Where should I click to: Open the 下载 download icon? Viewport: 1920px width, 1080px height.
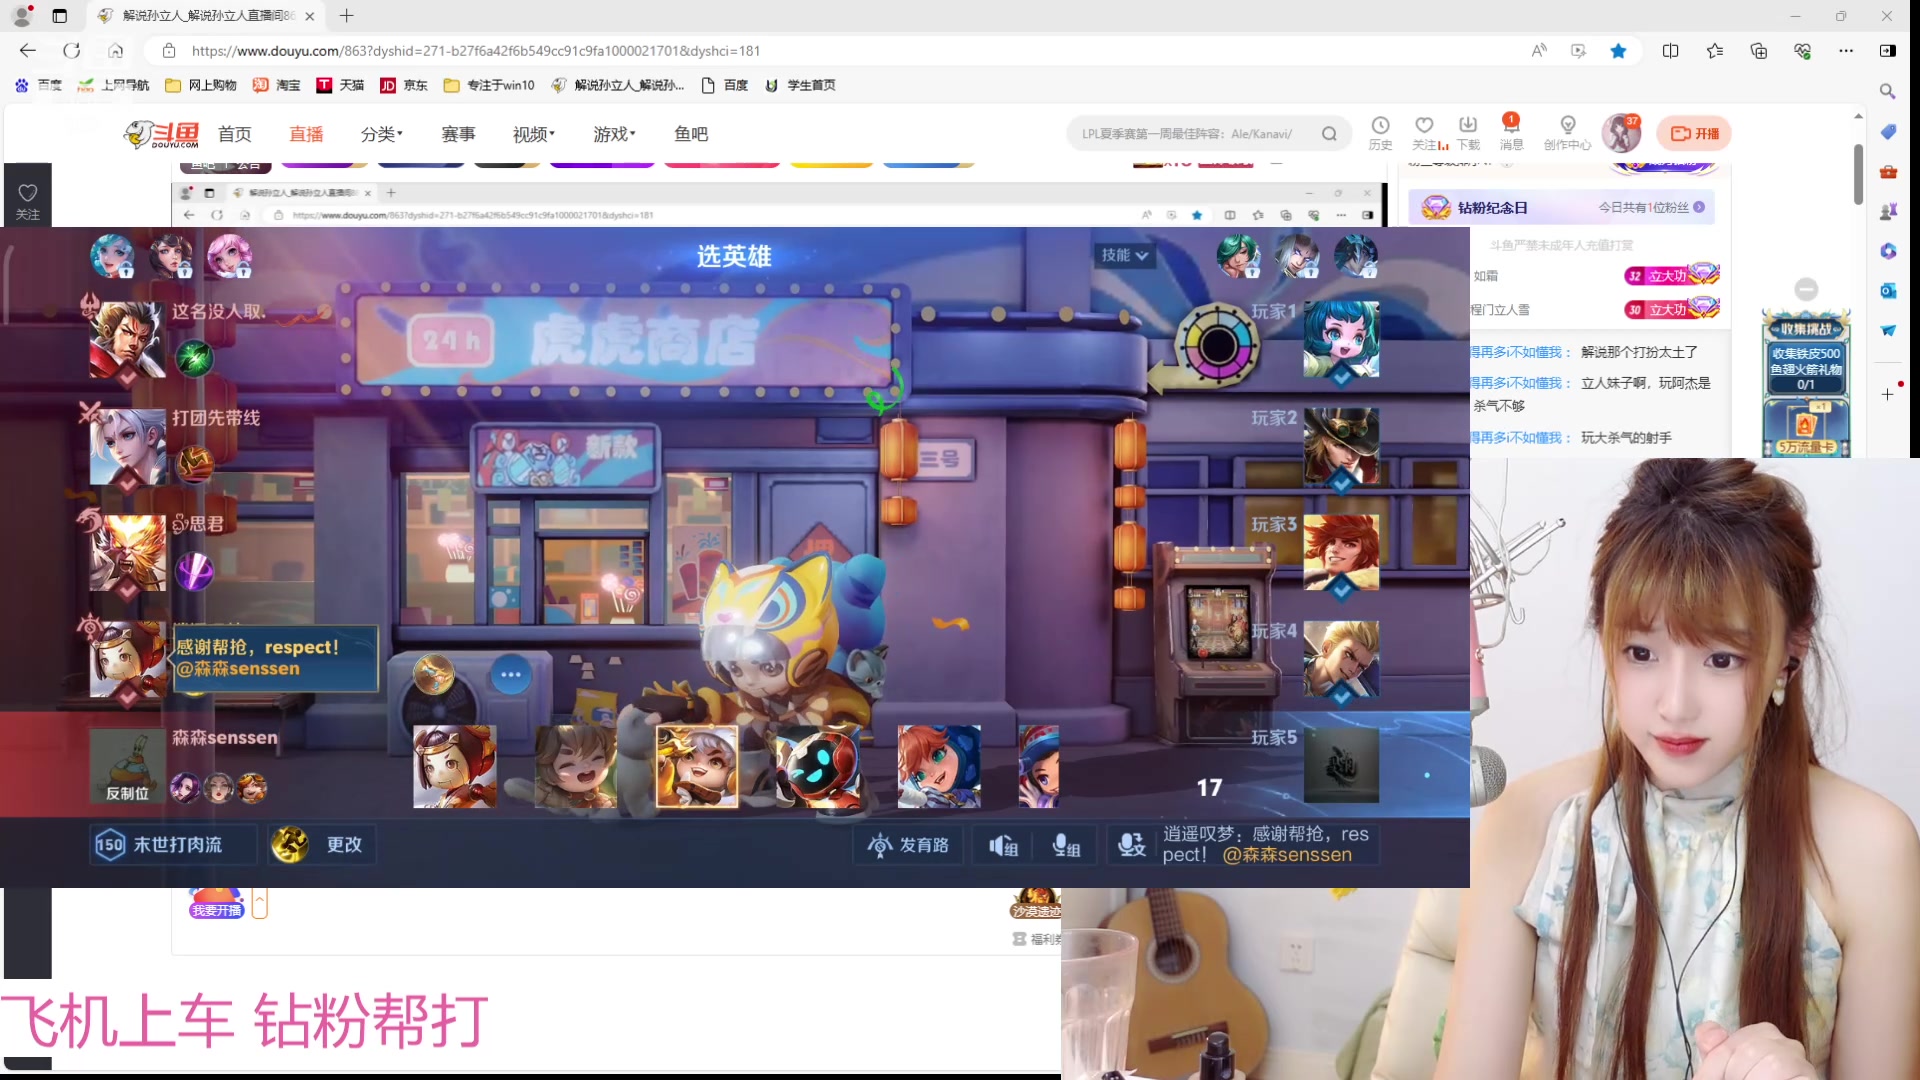[1468, 132]
